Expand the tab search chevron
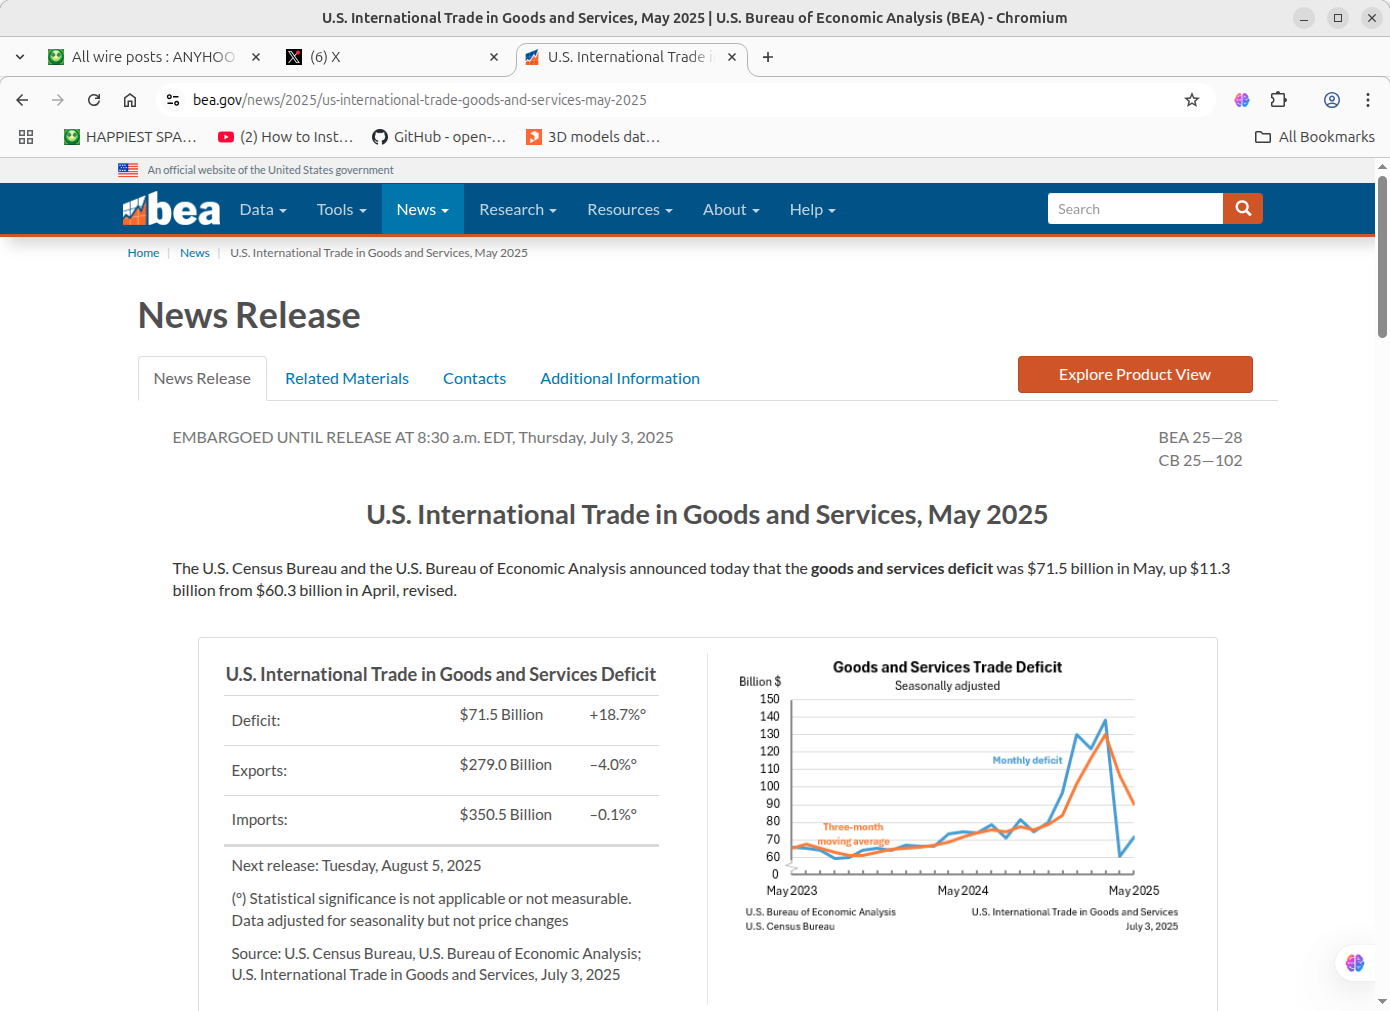This screenshot has height=1011, width=1390. coord(20,57)
